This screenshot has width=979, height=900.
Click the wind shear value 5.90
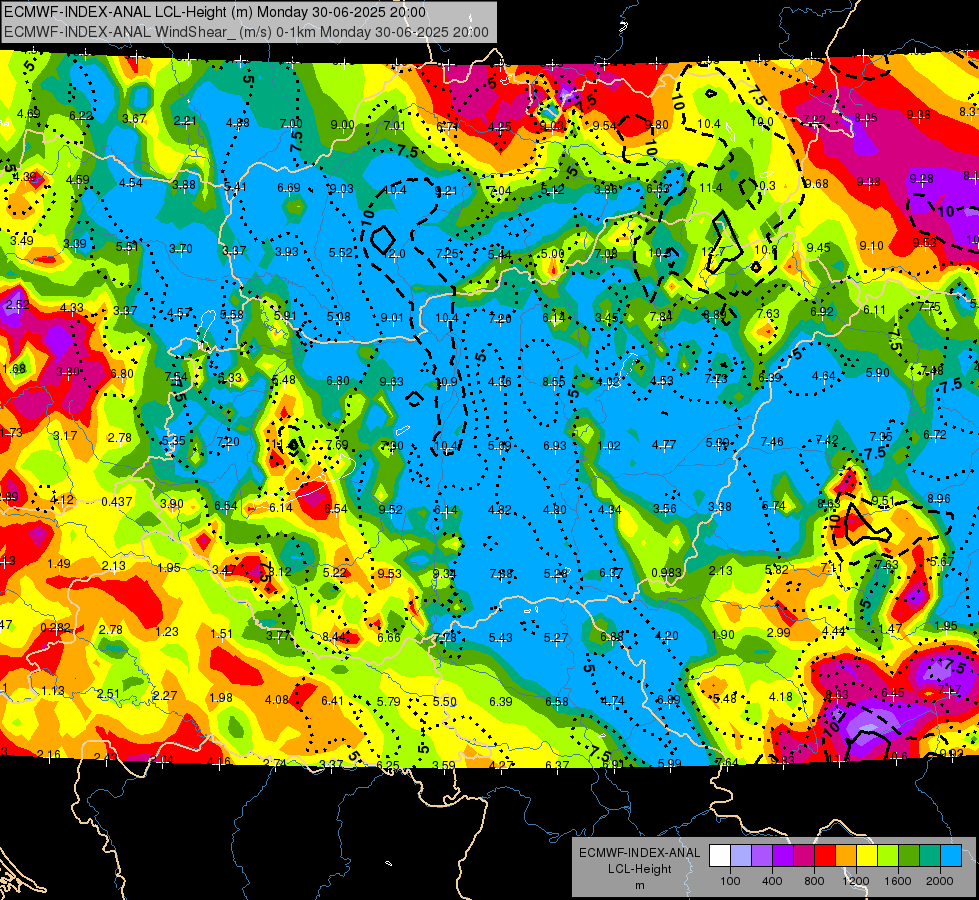[x=877, y=373]
